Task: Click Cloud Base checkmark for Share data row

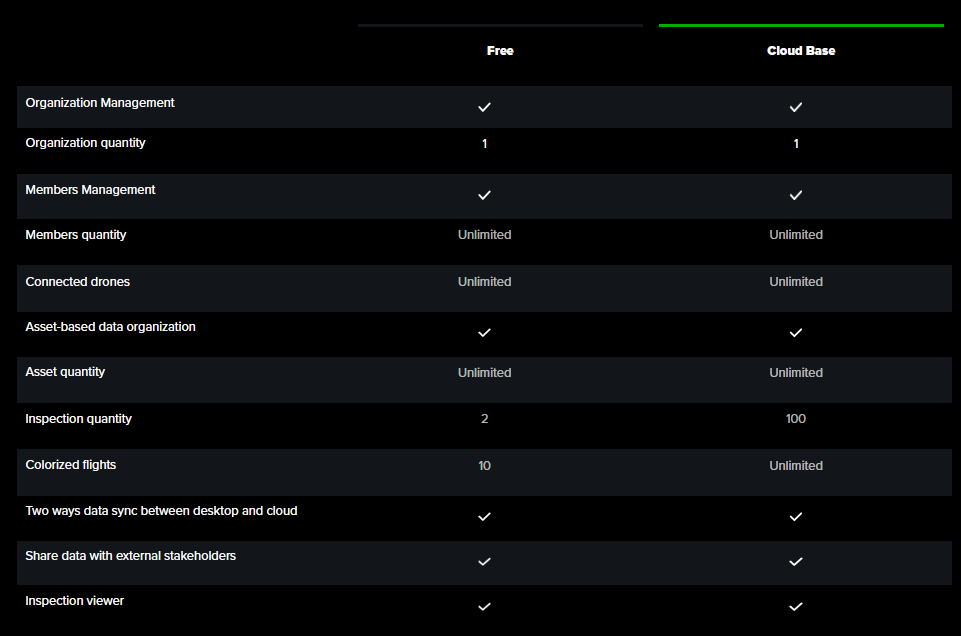Action: point(796,562)
